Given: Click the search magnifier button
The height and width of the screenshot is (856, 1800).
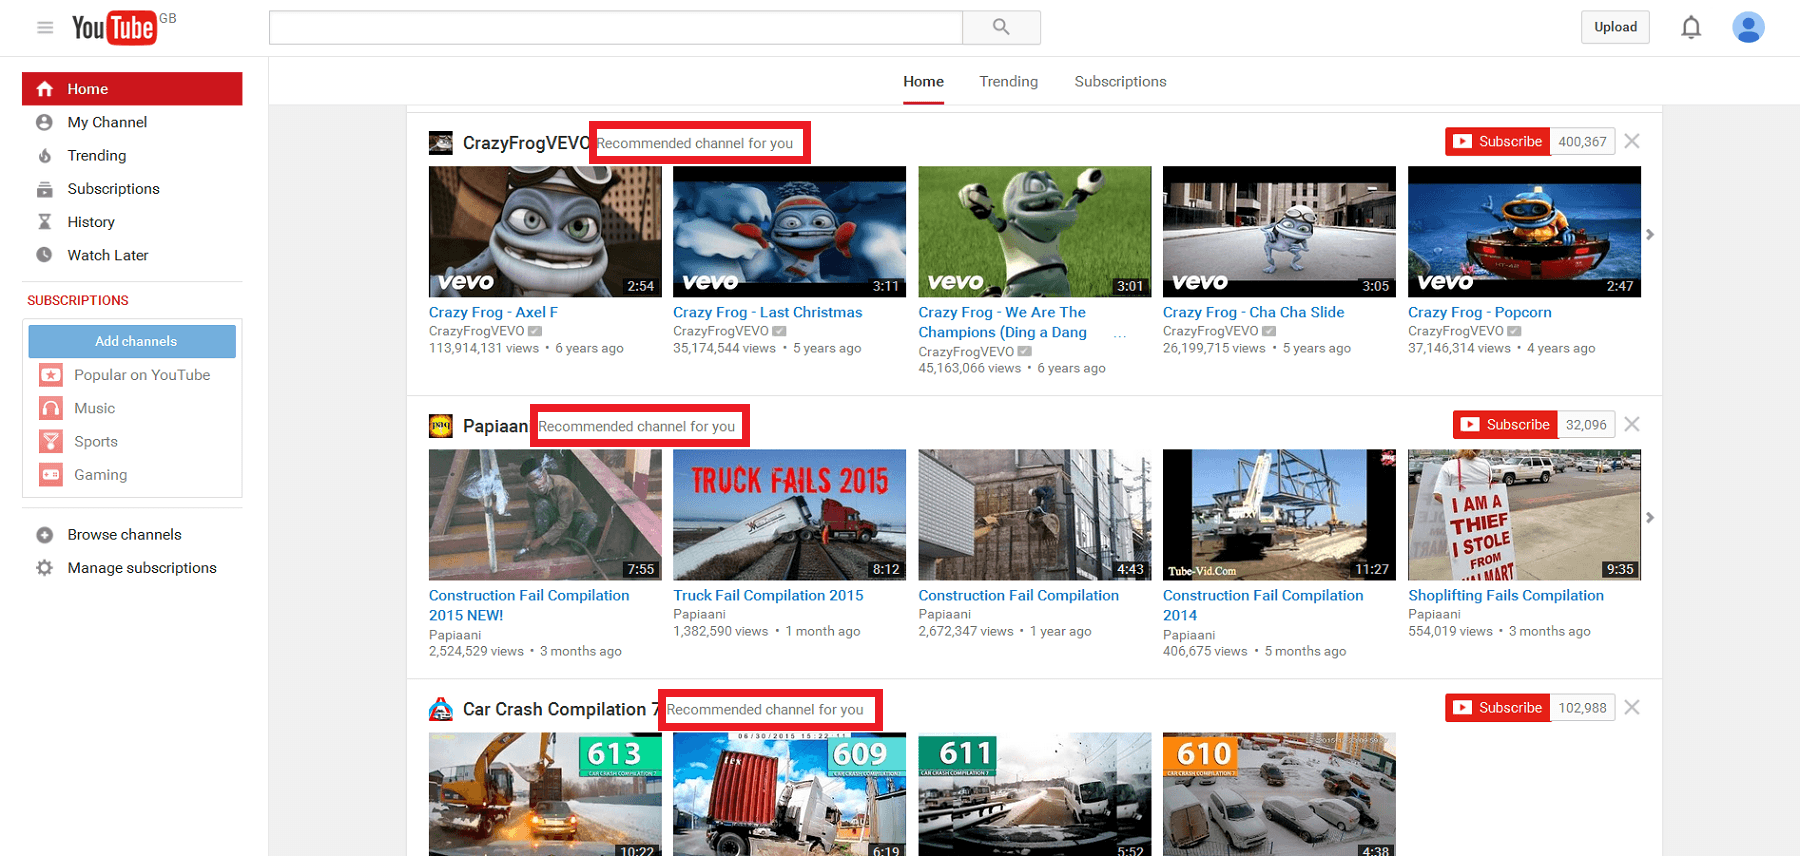Looking at the screenshot, I should [x=1001, y=27].
